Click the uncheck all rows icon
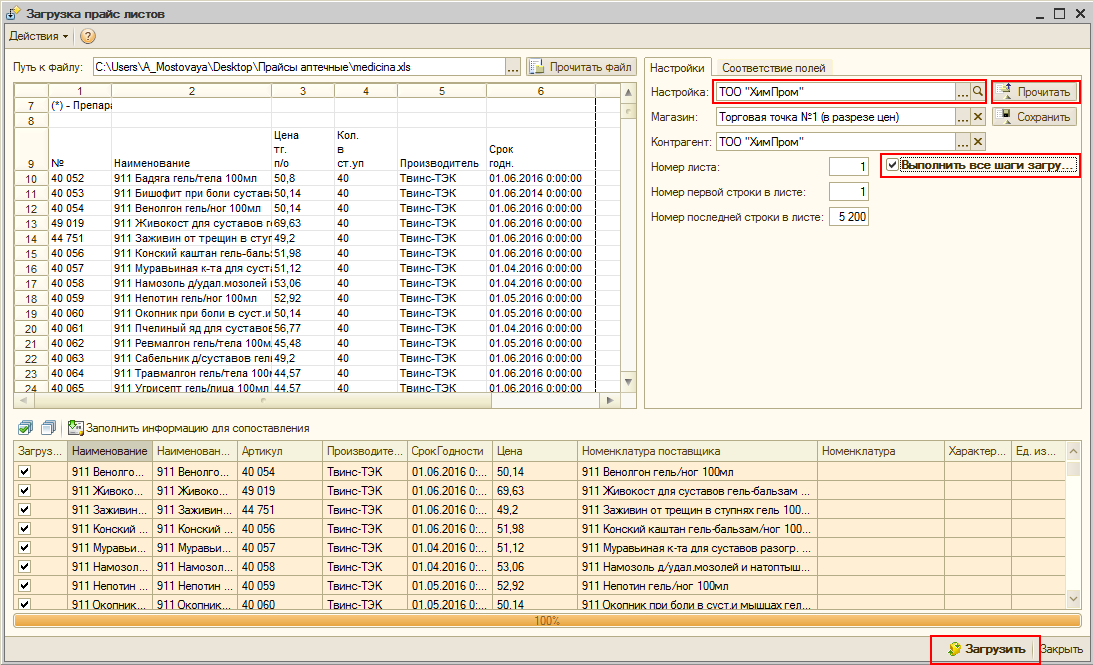Screen dimensions: 1093x665 tap(47, 428)
